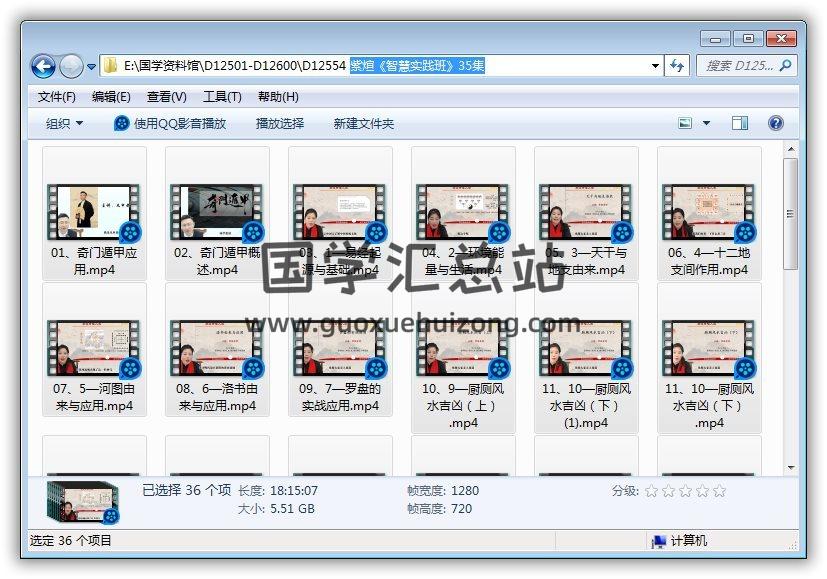Click 新建文件夹 button
Viewport: 827px width, 579px height.
pyautogui.click(x=363, y=124)
